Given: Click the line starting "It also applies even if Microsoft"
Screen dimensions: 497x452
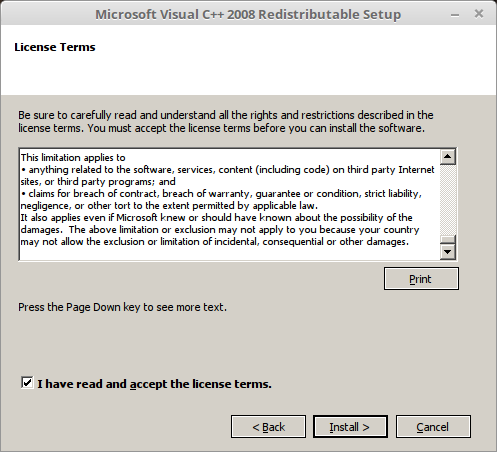Looking at the screenshot, I should pyautogui.click(x=216, y=218).
